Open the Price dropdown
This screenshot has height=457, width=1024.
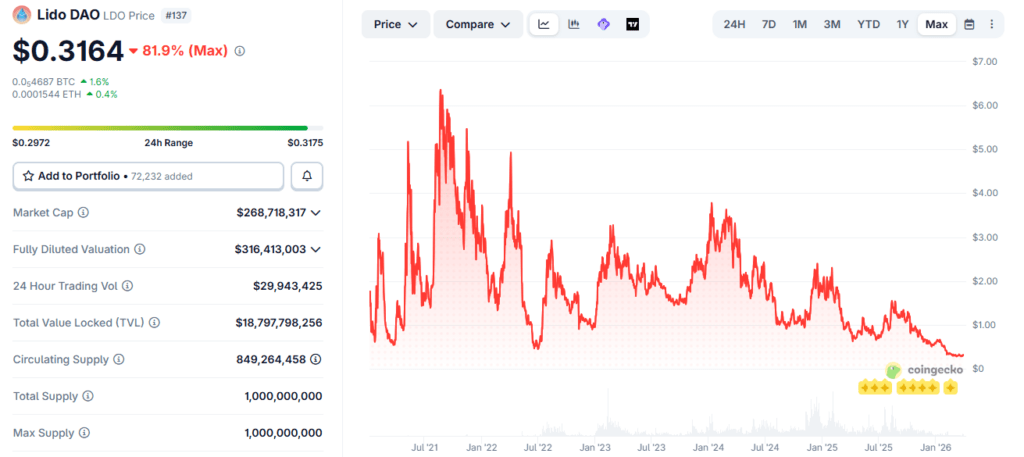396,24
